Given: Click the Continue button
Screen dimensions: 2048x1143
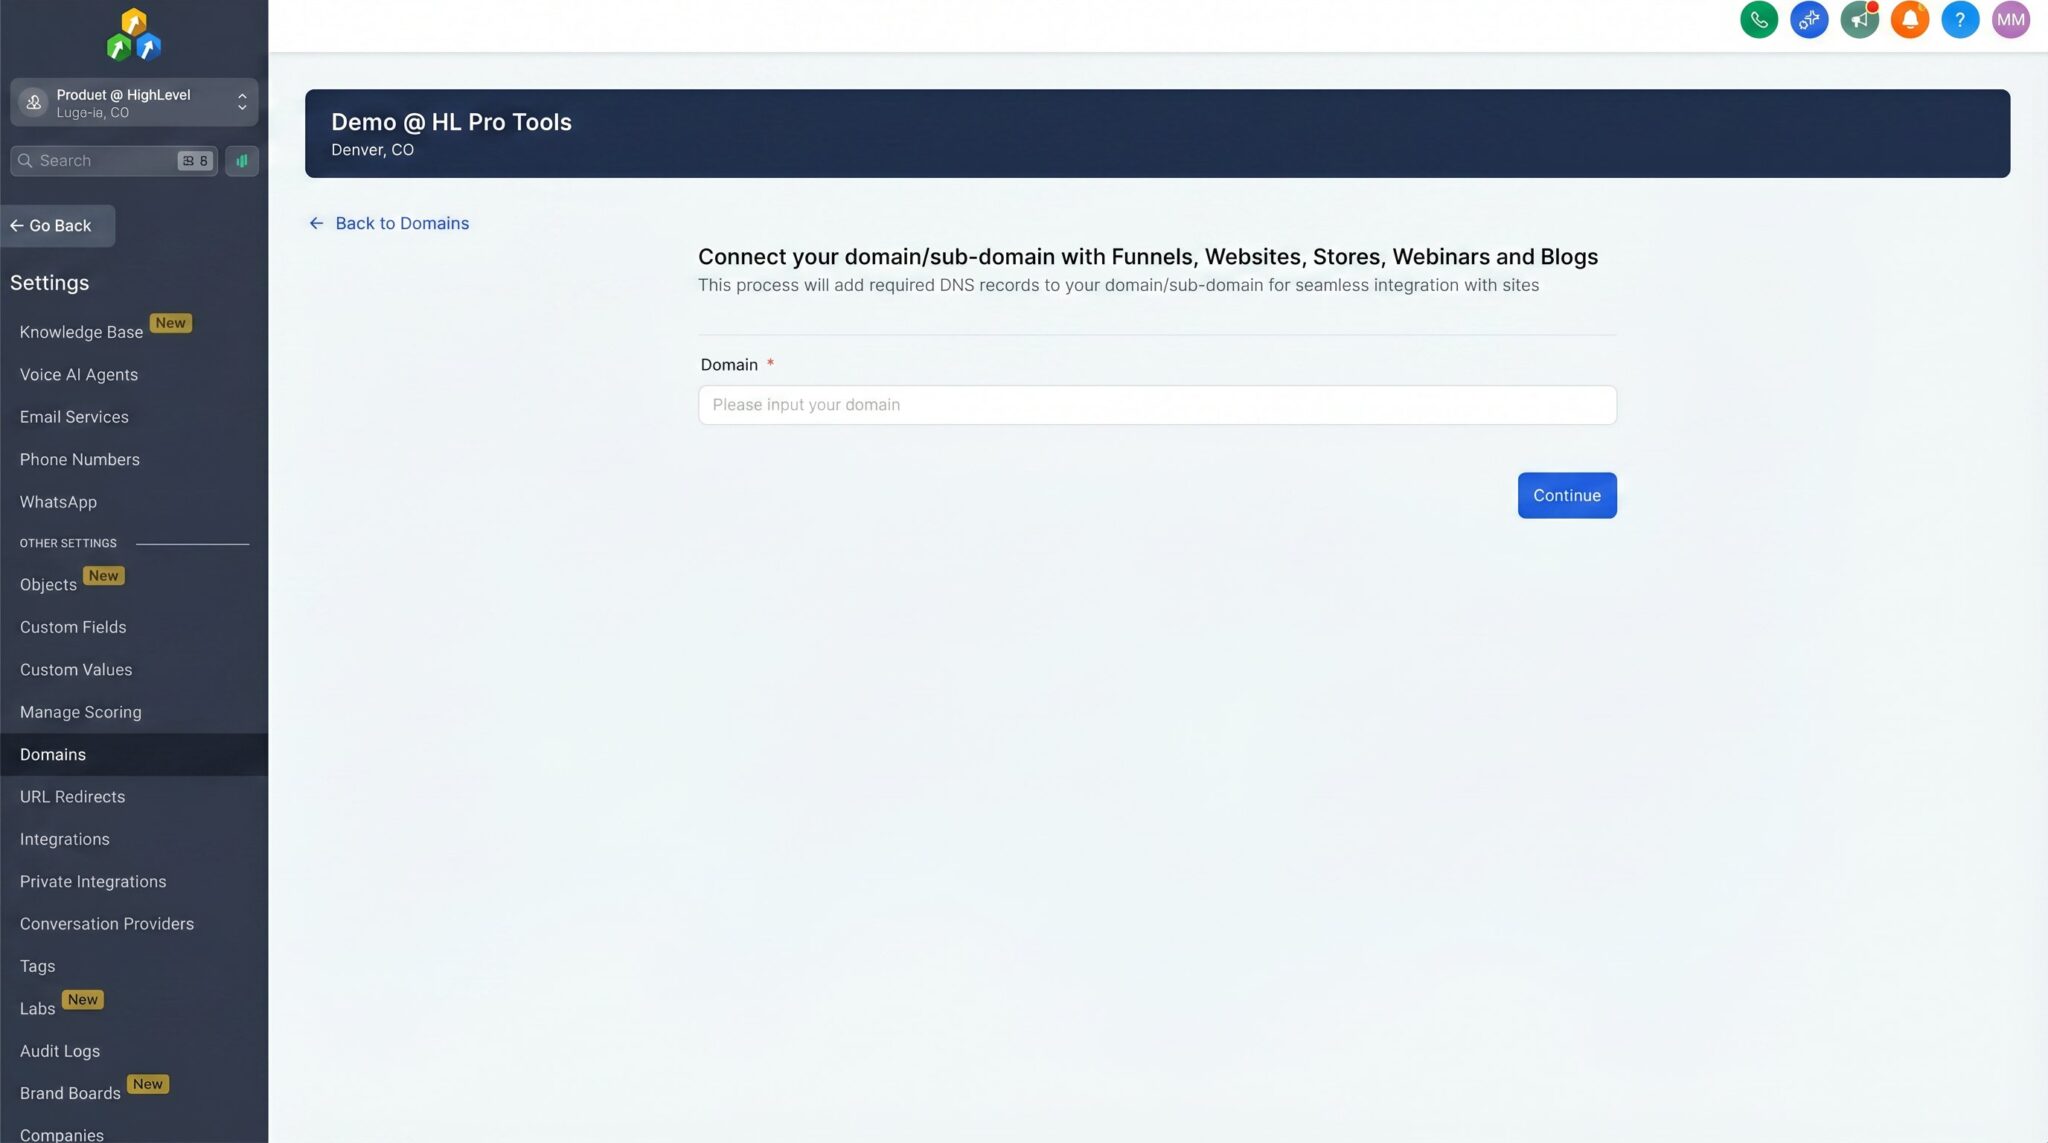Looking at the screenshot, I should pyautogui.click(x=1567, y=495).
